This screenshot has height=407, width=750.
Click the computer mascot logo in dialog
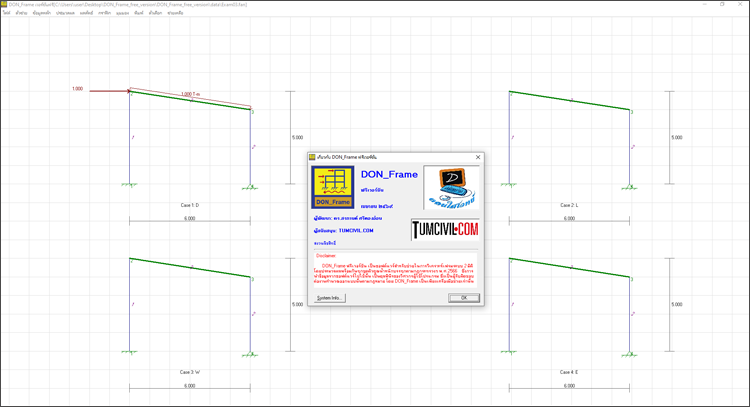pyautogui.click(x=451, y=187)
